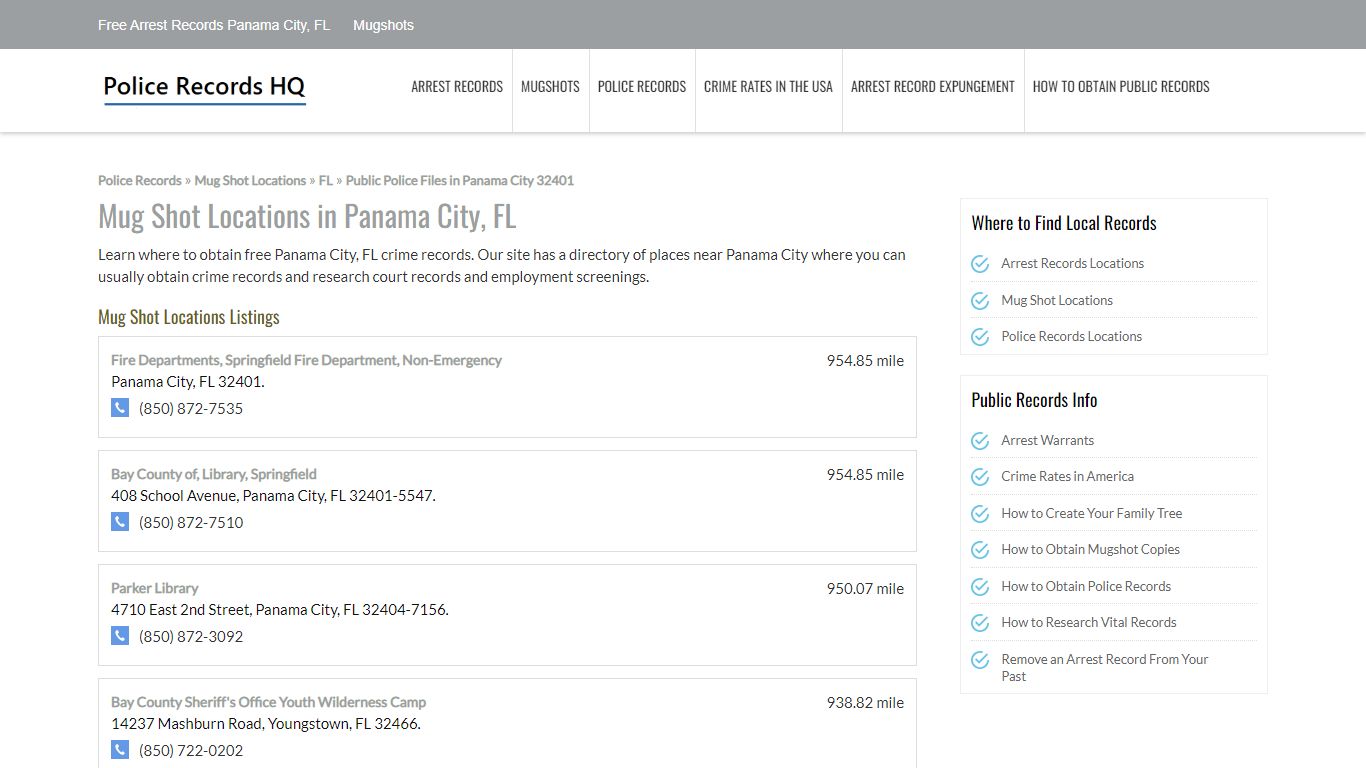Click phone icon beside (850) 872-7535
The height and width of the screenshot is (768, 1366).
[120, 408]
